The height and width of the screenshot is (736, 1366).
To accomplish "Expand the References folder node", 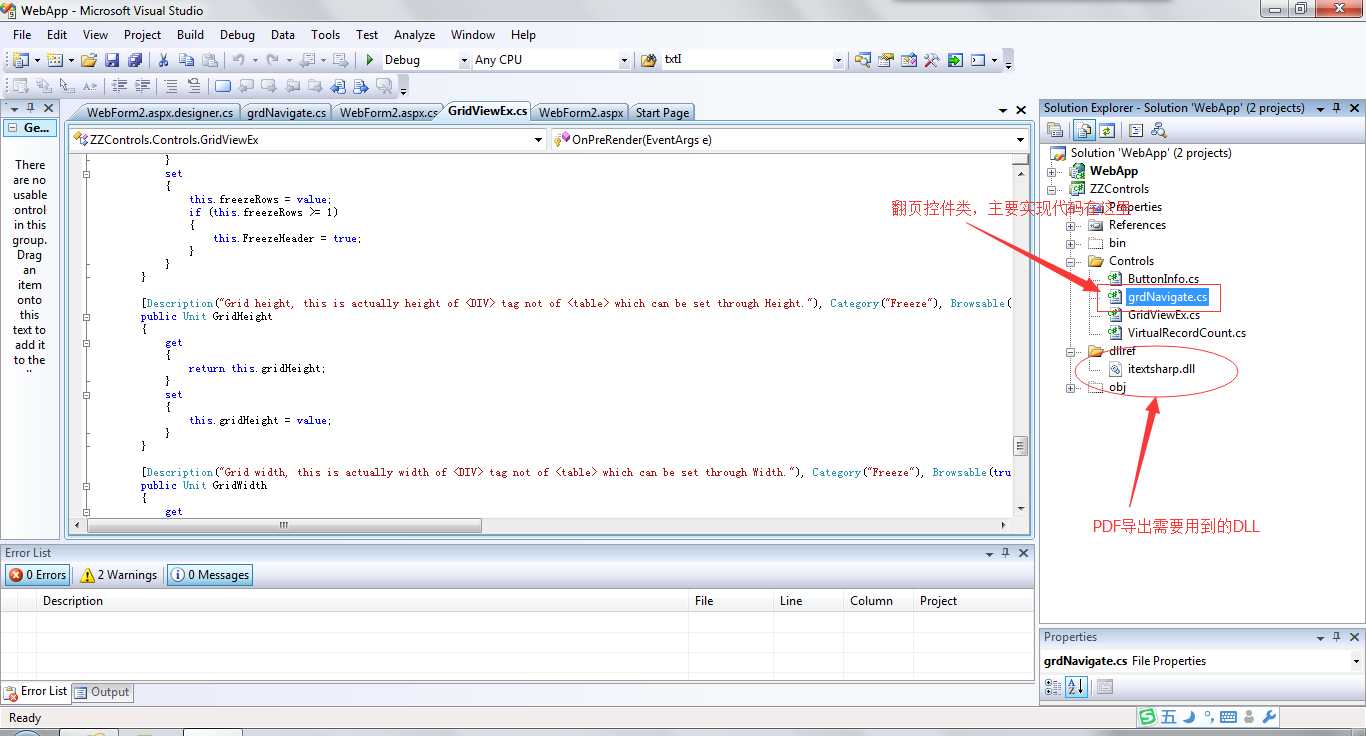I will (x=1071, y=225).
